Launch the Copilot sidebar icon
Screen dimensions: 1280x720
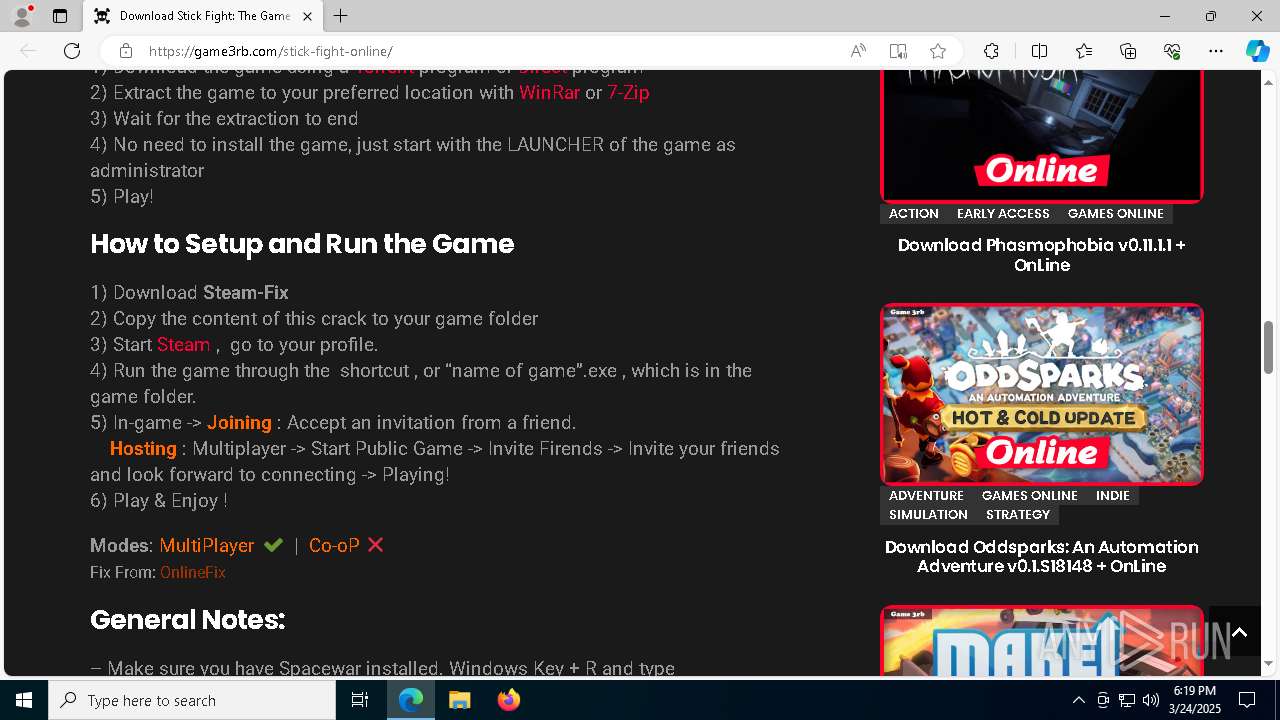(1257, 51)
